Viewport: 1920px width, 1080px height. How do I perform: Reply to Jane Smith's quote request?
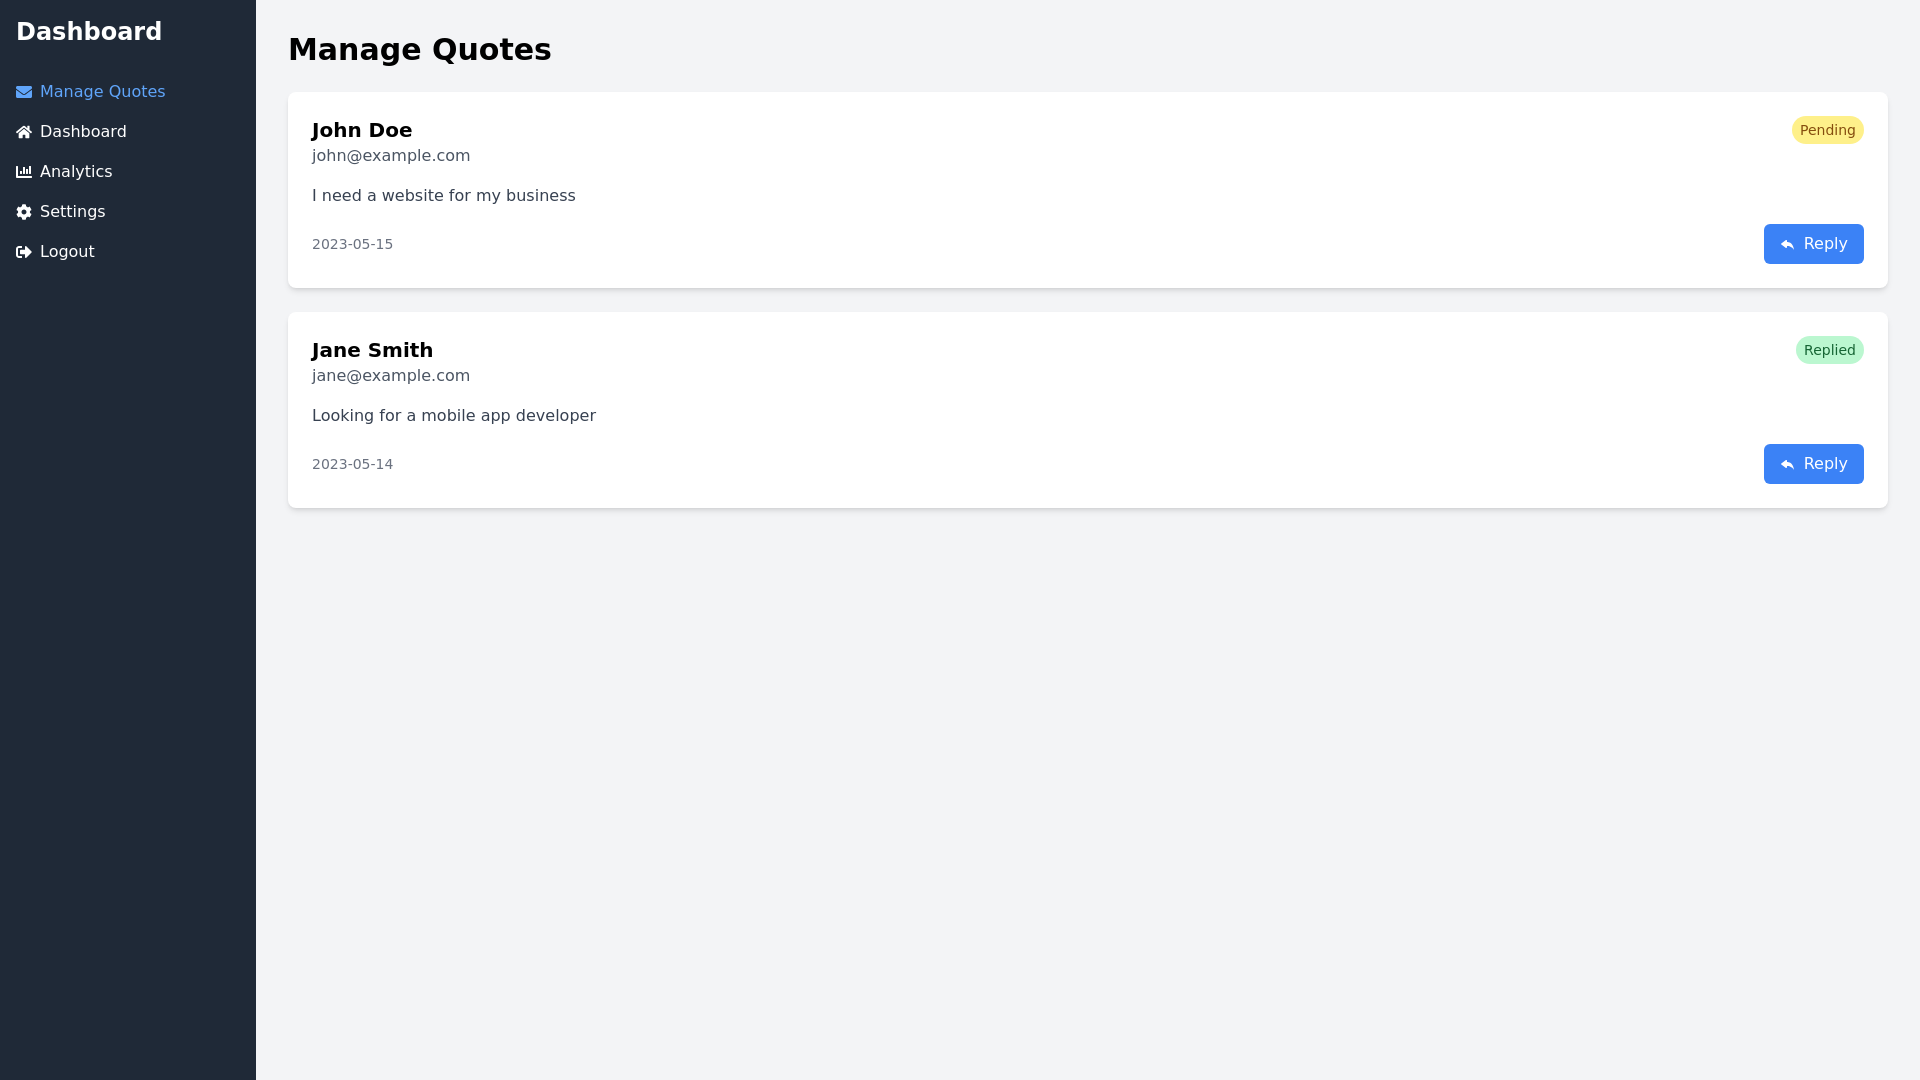[x=1813, y=464]
